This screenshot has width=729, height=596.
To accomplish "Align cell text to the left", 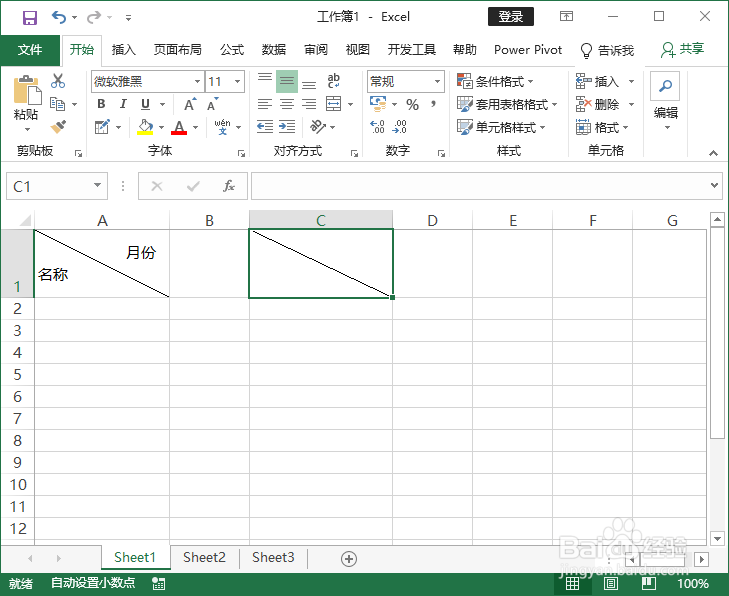I will tap(265, 104).
